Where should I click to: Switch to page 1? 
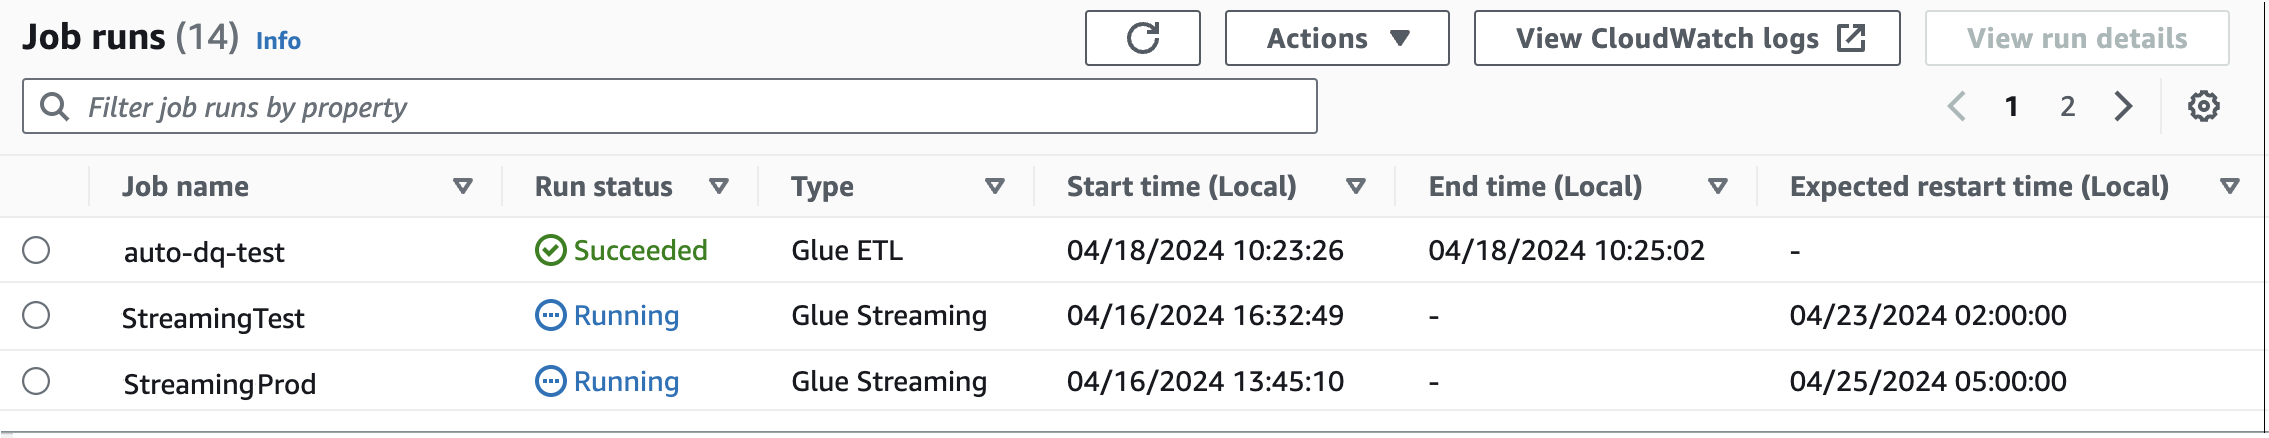2011,106
